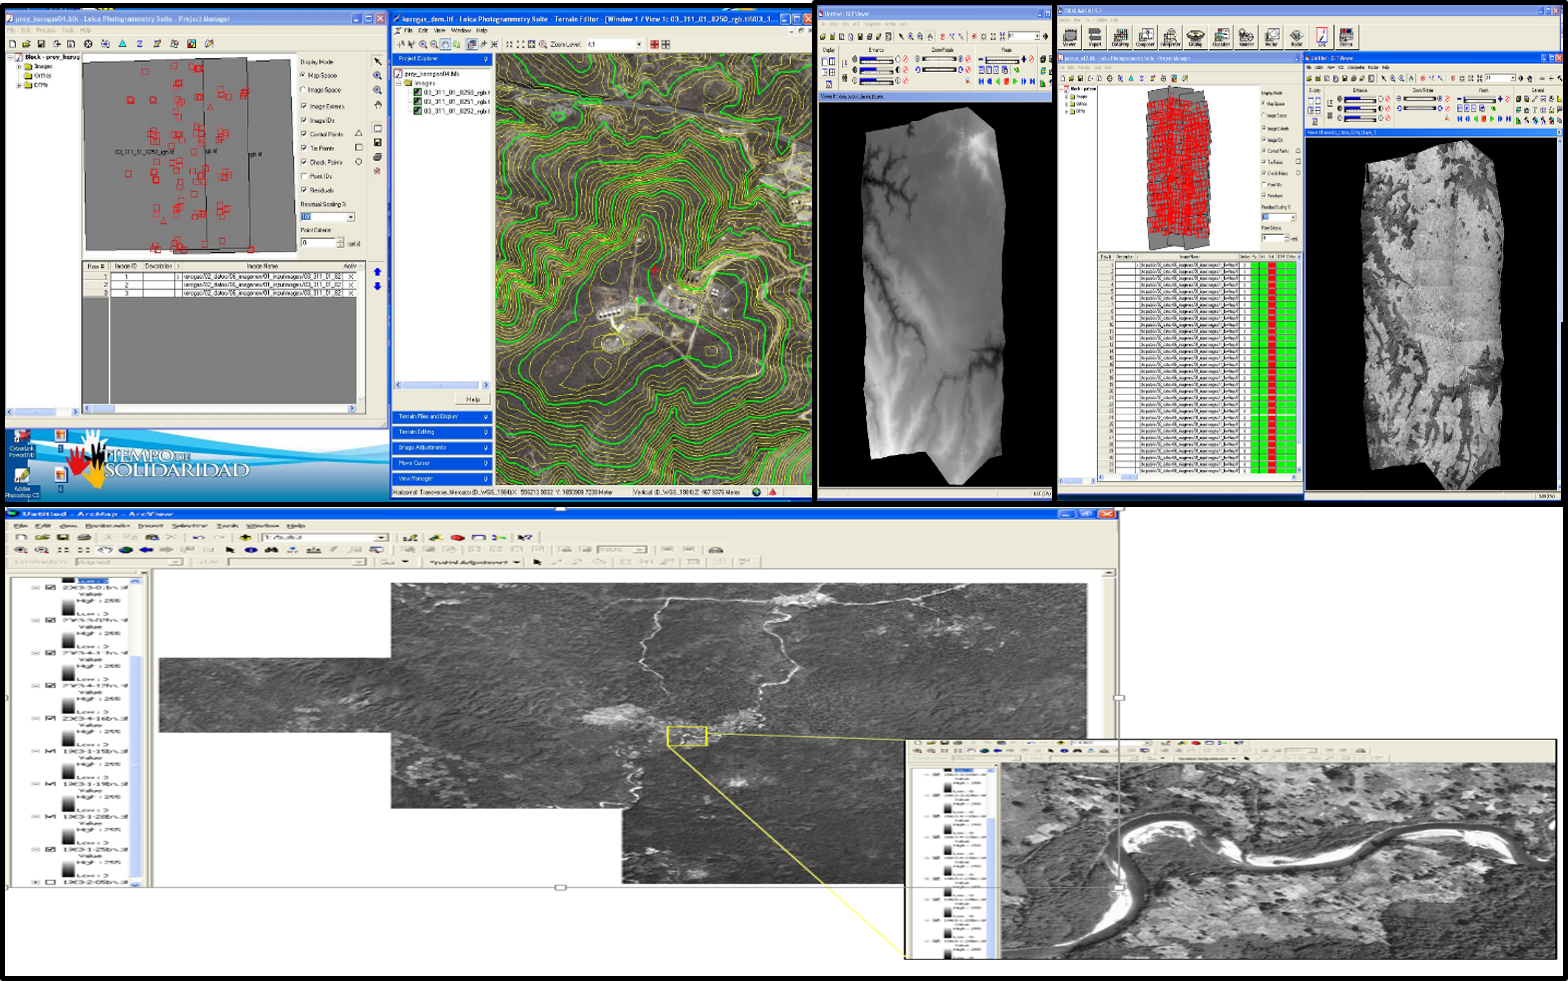The width and height of the screenshot is (1568, 981).
Task: Toggle Image IDs checkbox
Action: point(304,120)
